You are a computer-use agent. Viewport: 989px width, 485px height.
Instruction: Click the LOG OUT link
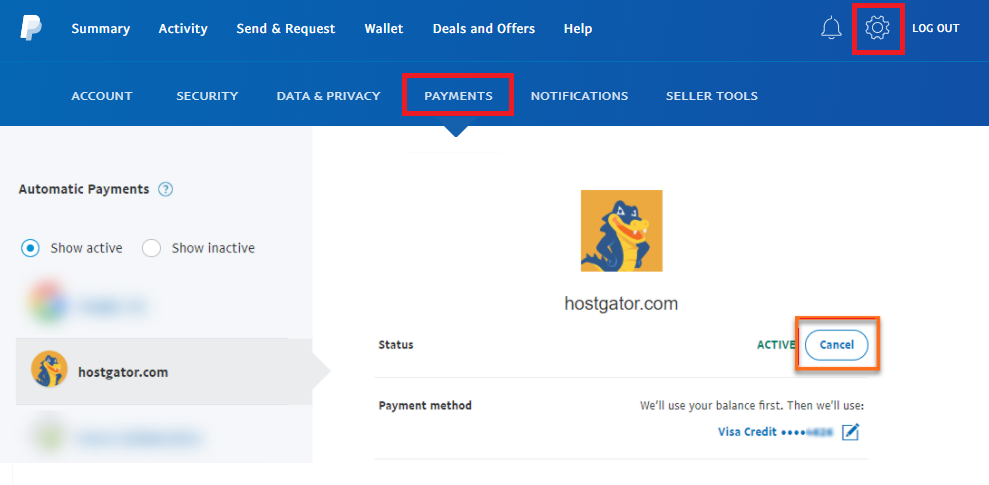[935, 28]
